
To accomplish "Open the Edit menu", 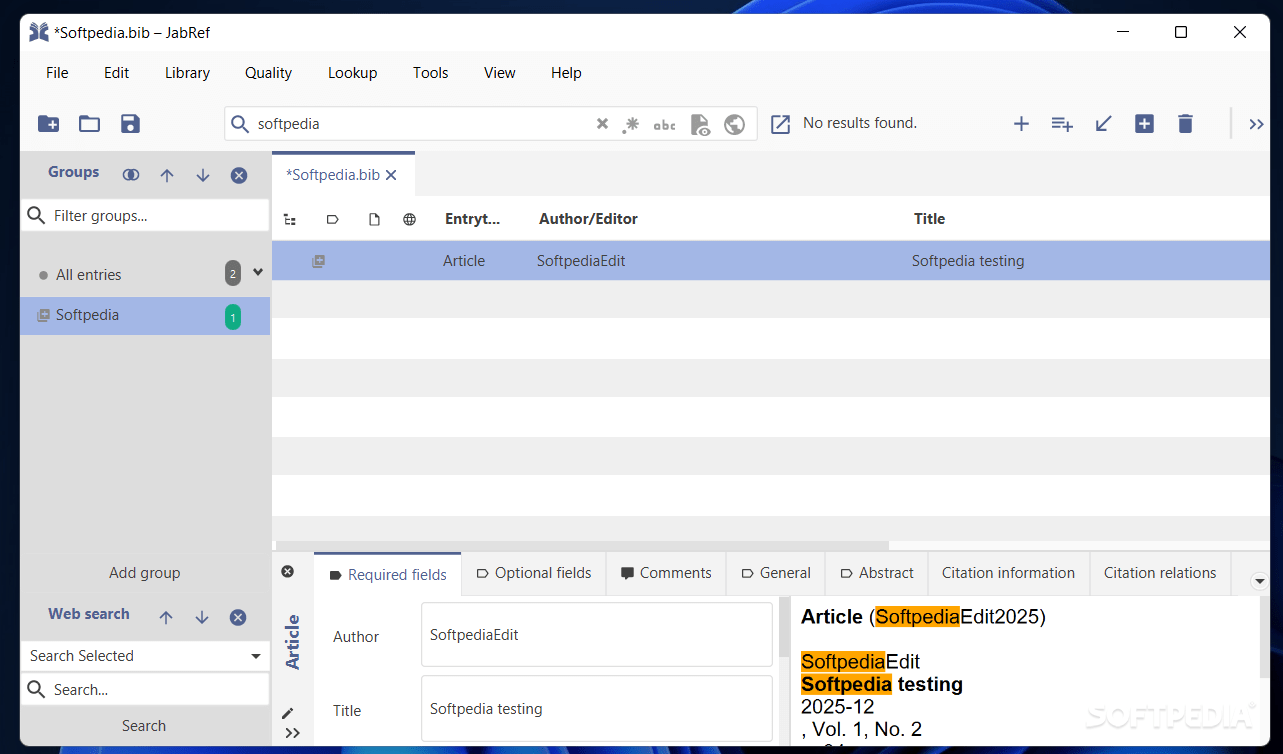I will tap(117, 73).
